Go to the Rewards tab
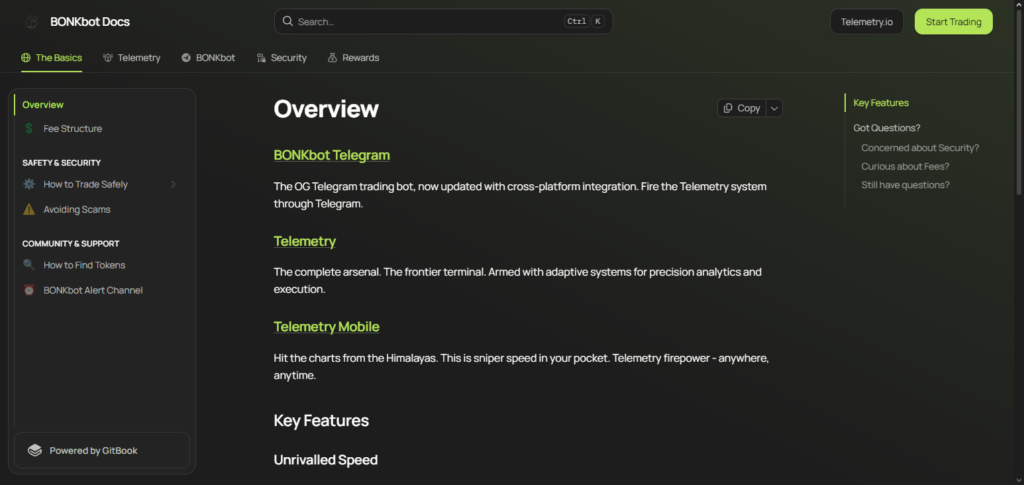 tap(353, 58)
